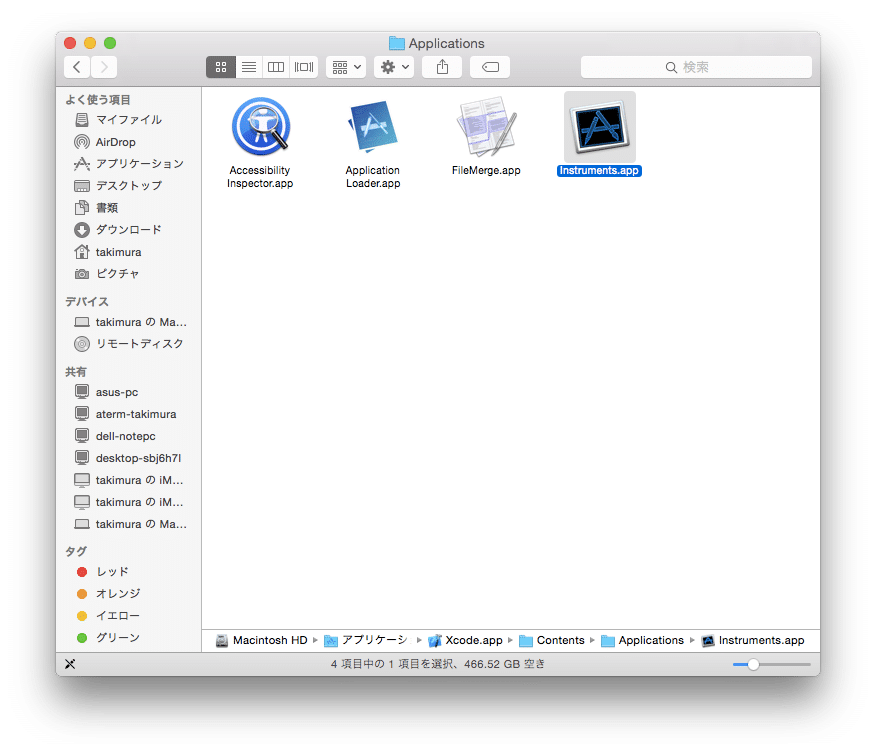Screen dimensions: 876x756
Task: Click Instruments.app in the path bar
Action: pyautogui.click(x=753, y=640)
